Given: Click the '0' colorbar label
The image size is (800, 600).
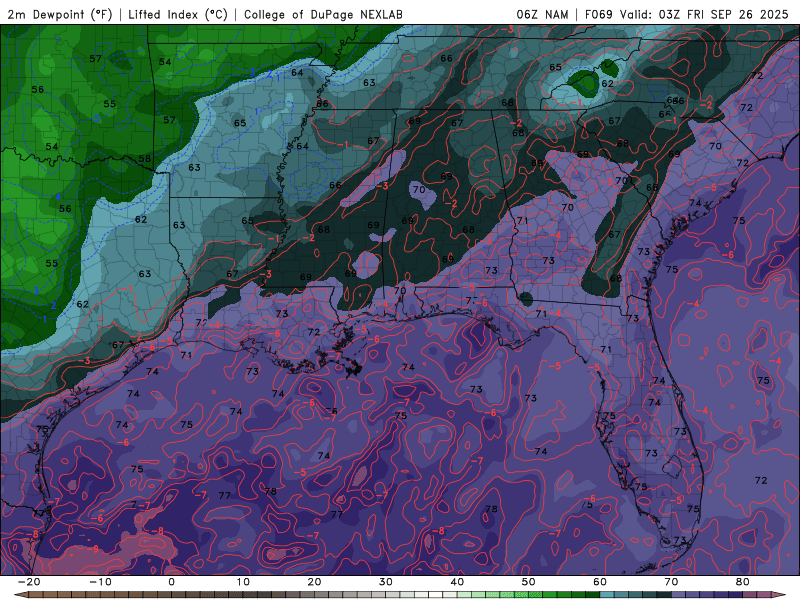Looking at the screenshot, I should click(171, 582).
